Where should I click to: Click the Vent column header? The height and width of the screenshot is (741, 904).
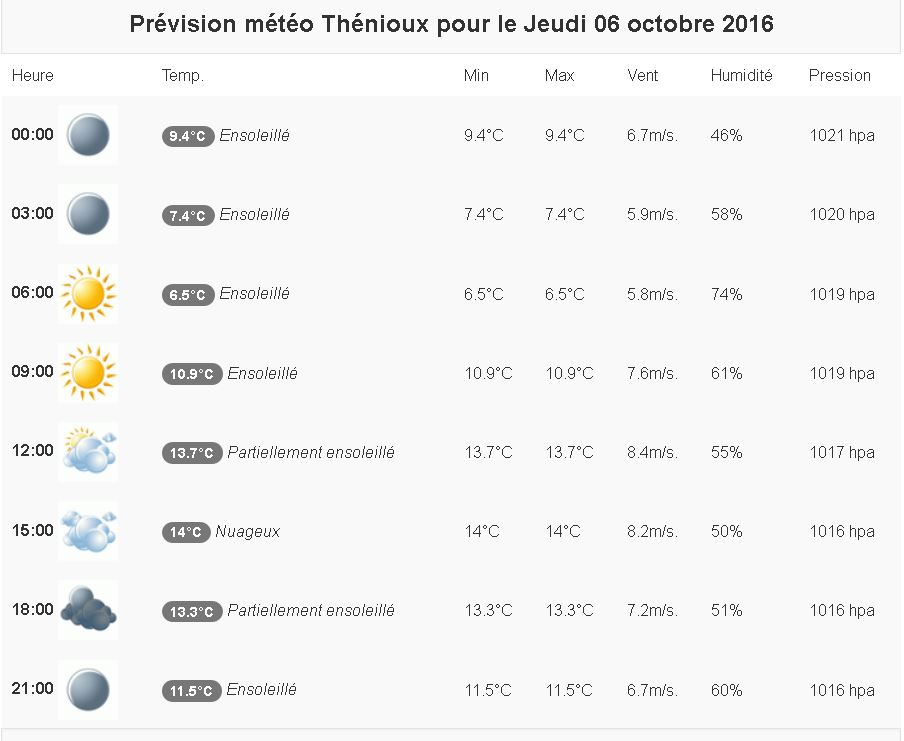tap(643, 75)
